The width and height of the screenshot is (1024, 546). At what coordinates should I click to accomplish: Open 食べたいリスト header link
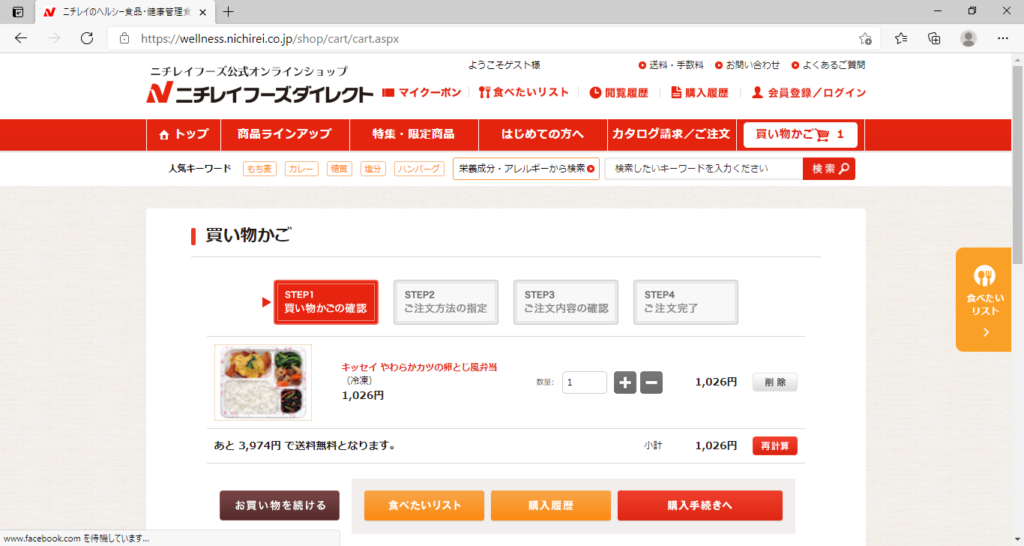(x=524, y=93)
